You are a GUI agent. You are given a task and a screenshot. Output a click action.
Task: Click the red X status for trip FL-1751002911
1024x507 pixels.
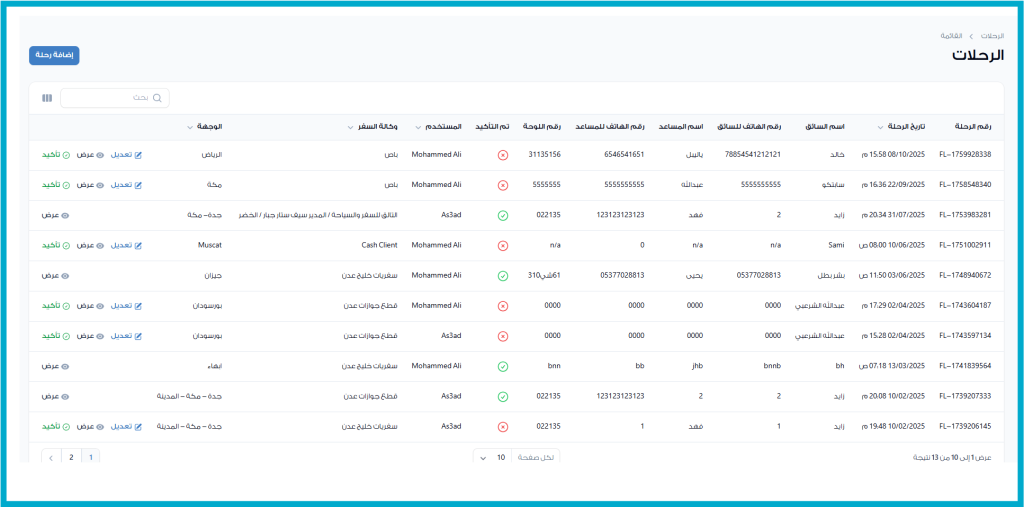[502, 245]
